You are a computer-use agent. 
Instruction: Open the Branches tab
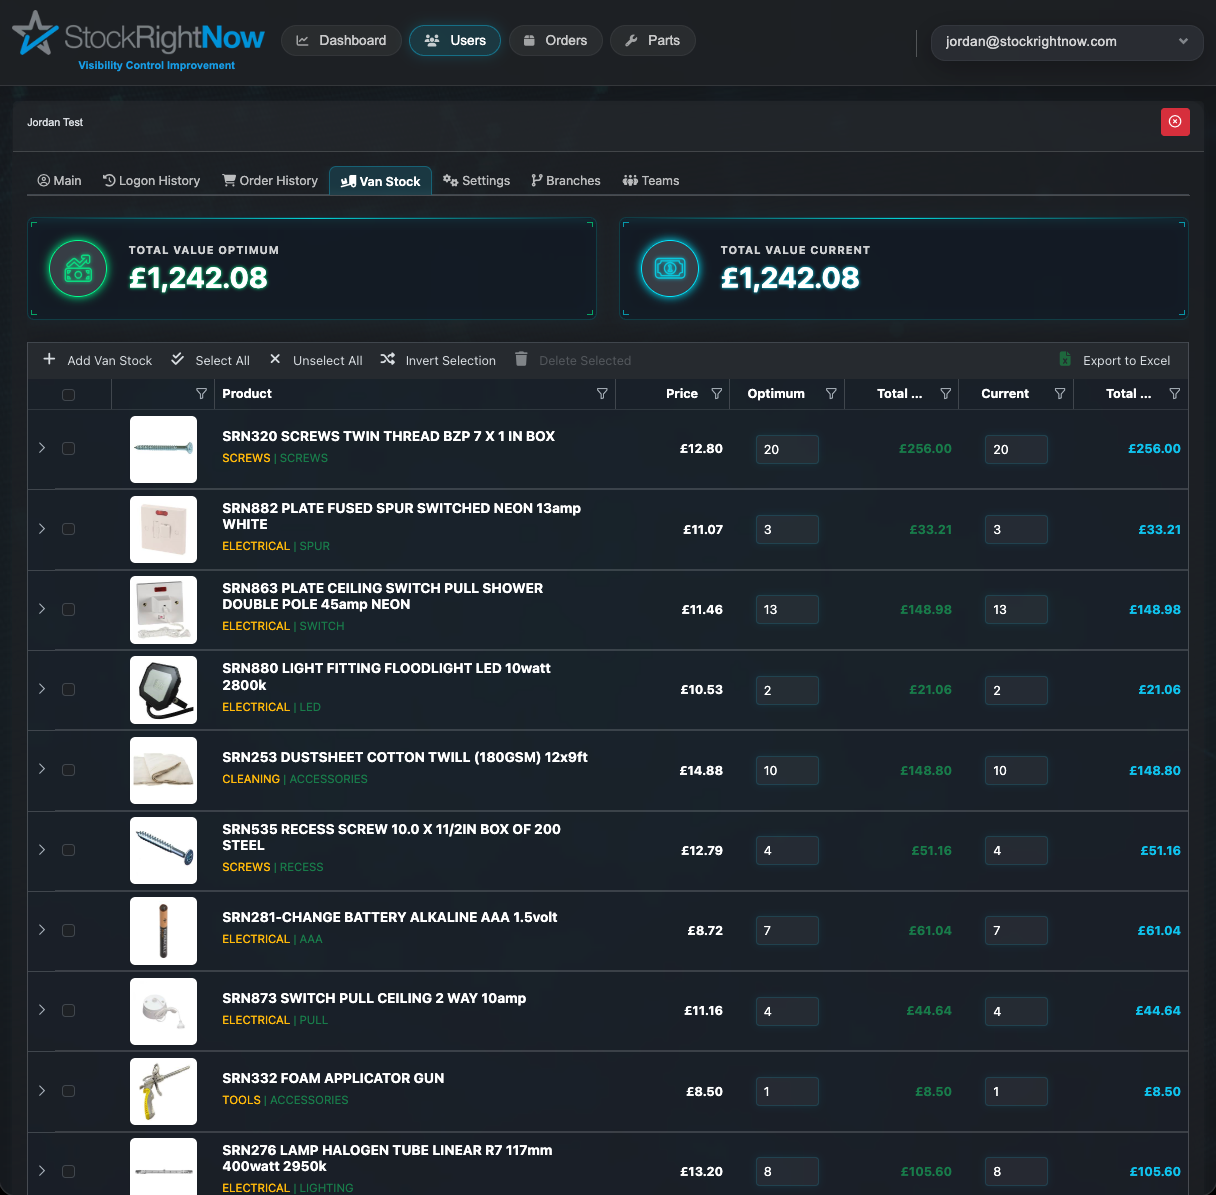click(565, 180)
